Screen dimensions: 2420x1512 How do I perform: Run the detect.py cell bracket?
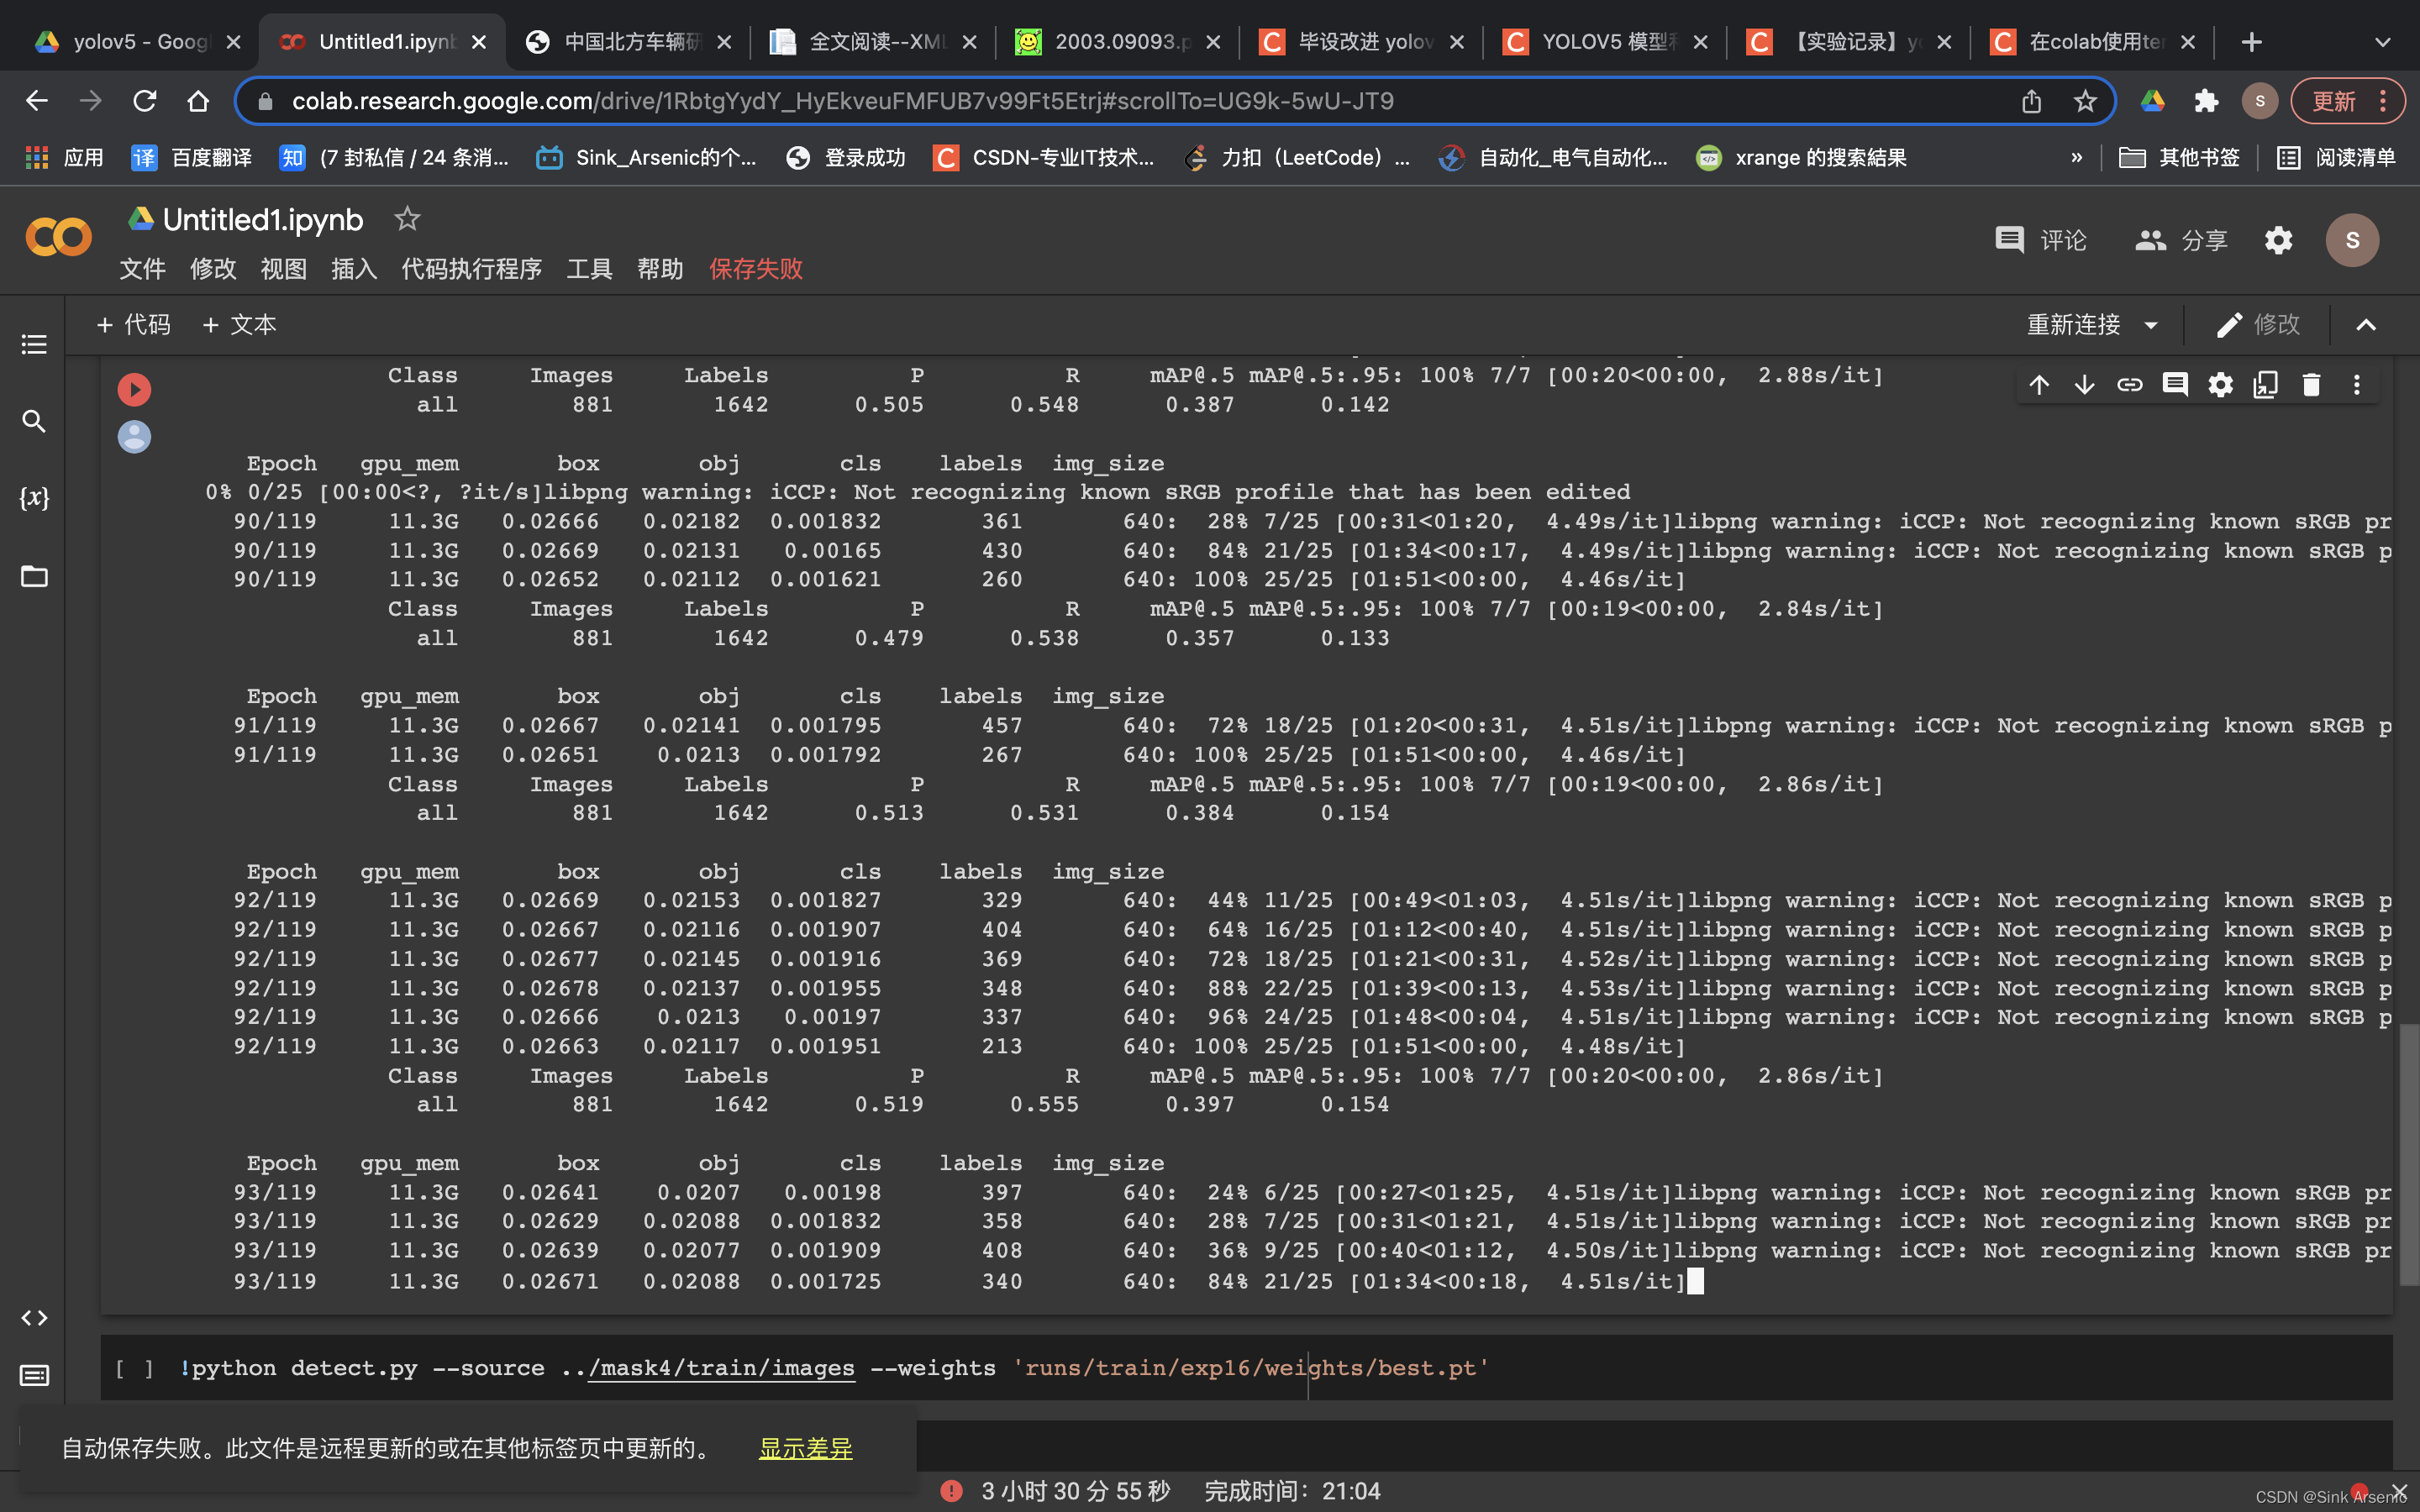click(134, 1368)
